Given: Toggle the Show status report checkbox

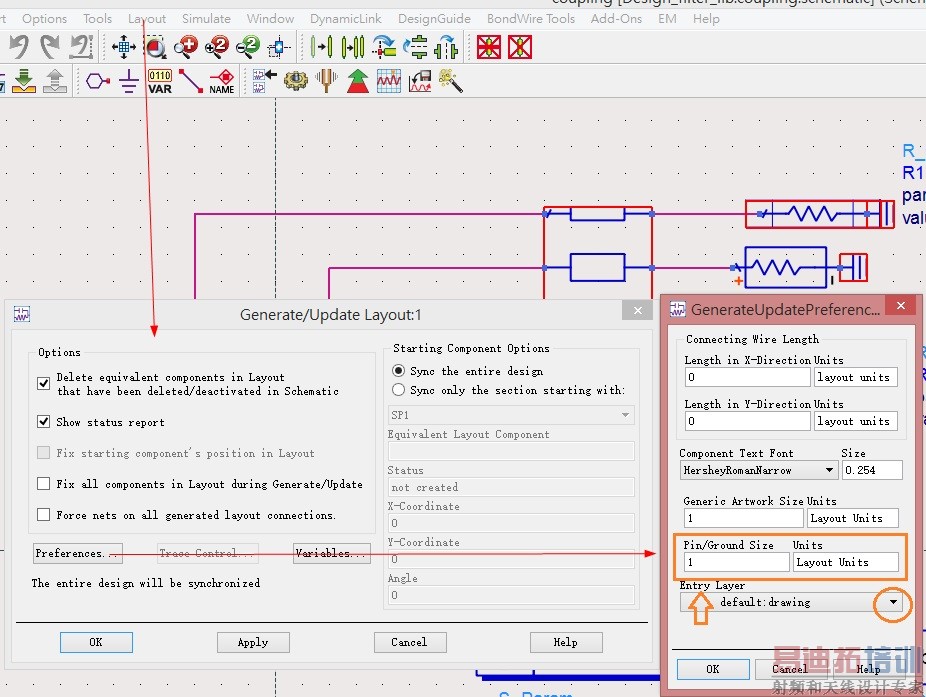Looking at the screenshot, I should pyautogui.click(x=43, y=421).
